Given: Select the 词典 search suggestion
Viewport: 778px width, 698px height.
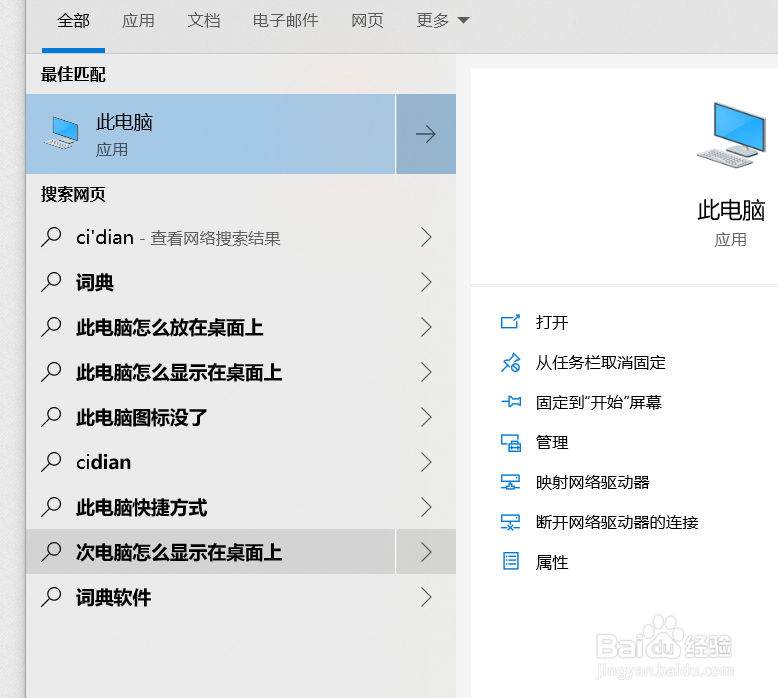Looking at the screenshot, I should coord(210,283).
